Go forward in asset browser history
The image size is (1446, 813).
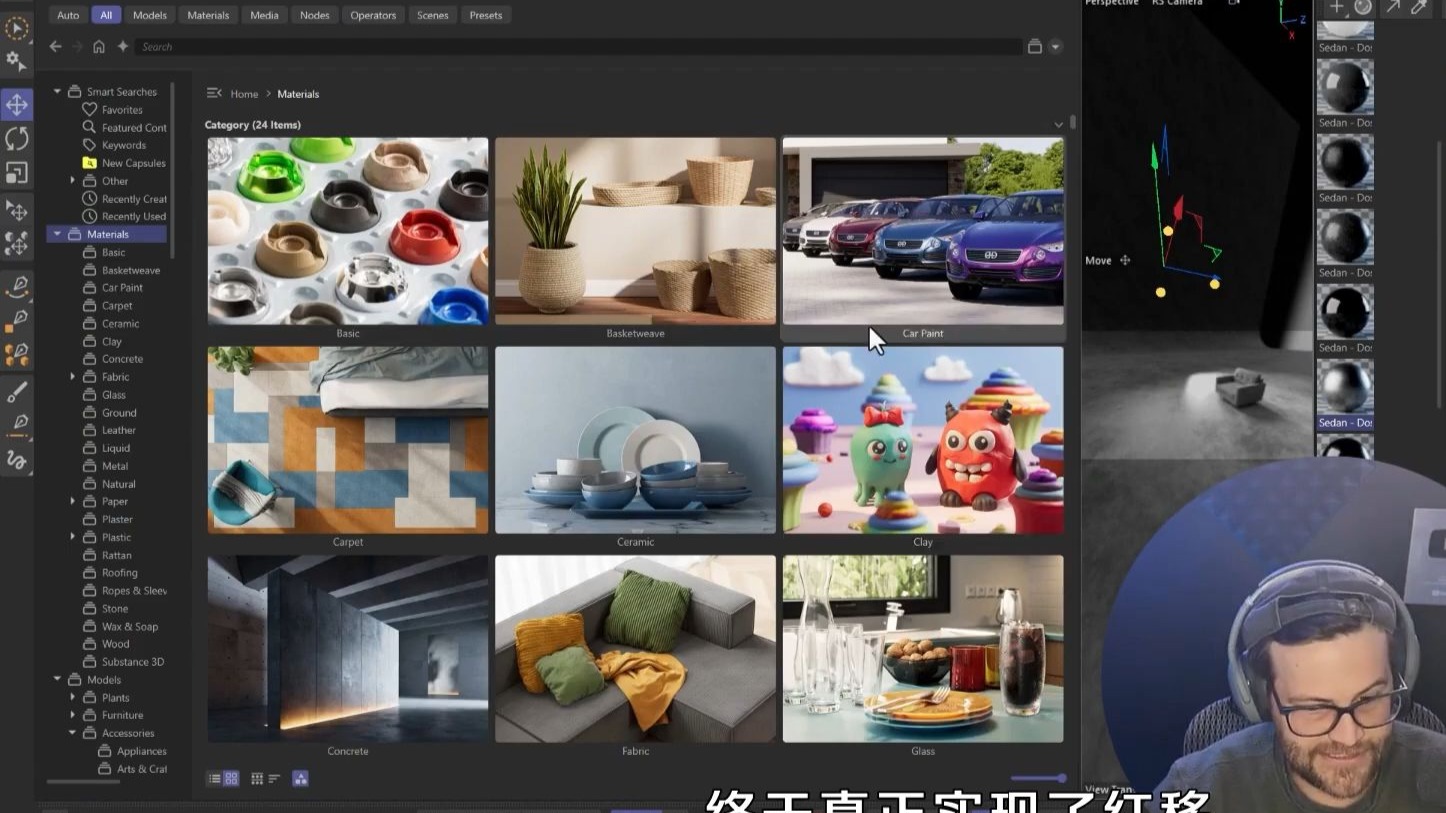[x=77, y=46]
